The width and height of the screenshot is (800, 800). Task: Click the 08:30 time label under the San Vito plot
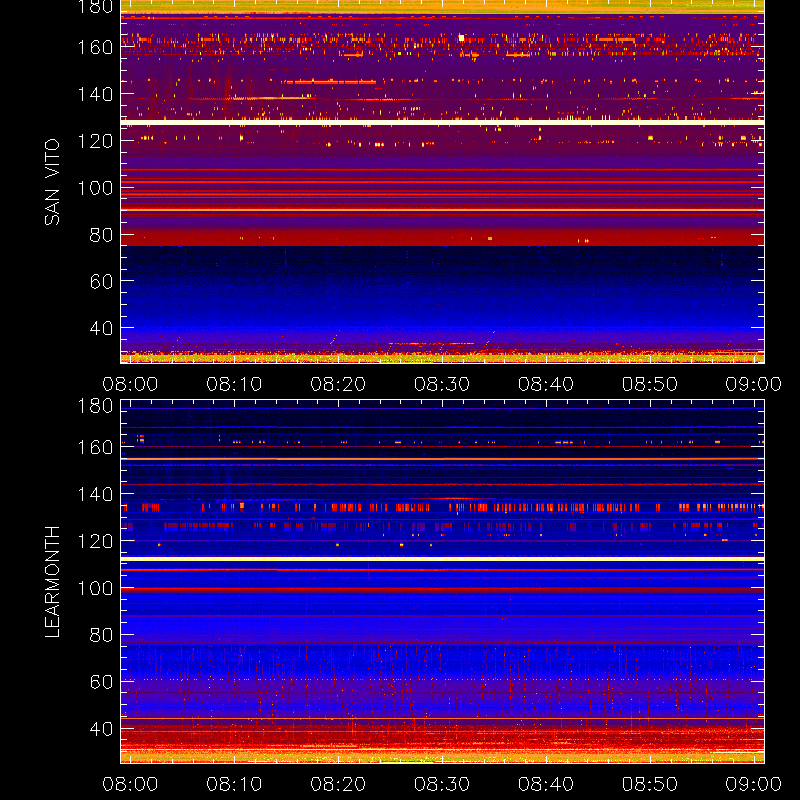442,384
